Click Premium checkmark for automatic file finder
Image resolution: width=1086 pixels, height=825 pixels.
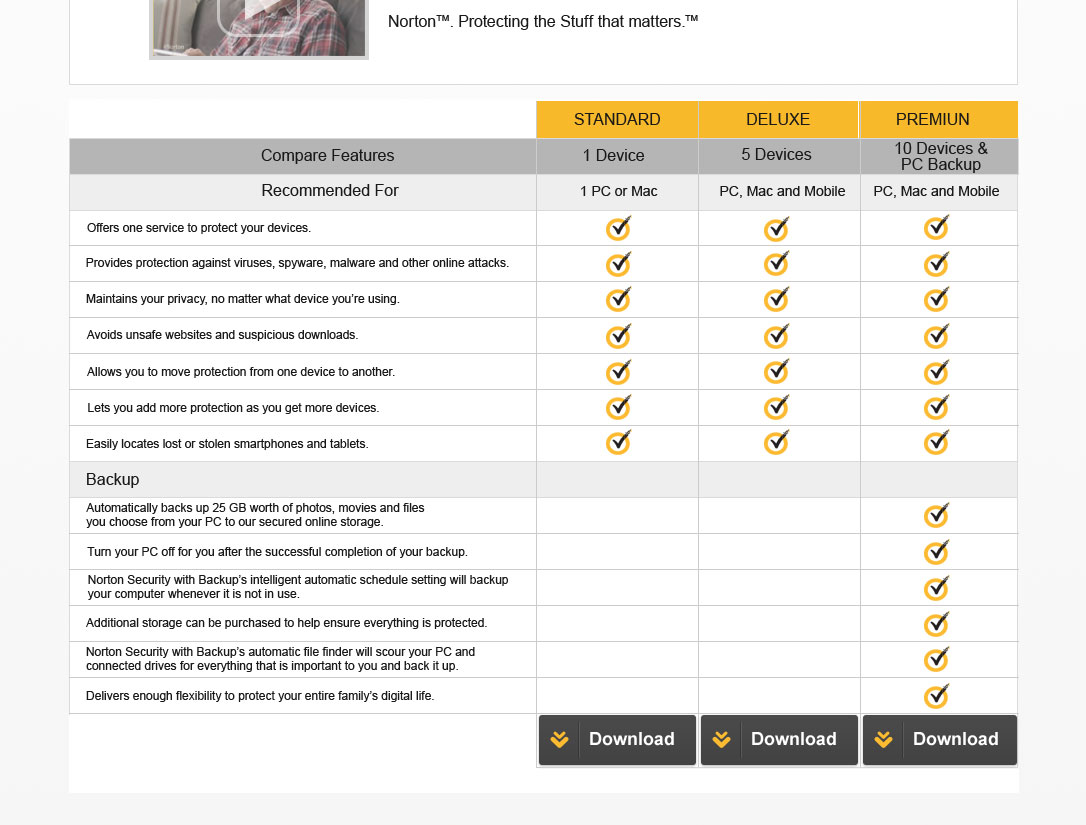pyautogui.click(x=936, y=660)
